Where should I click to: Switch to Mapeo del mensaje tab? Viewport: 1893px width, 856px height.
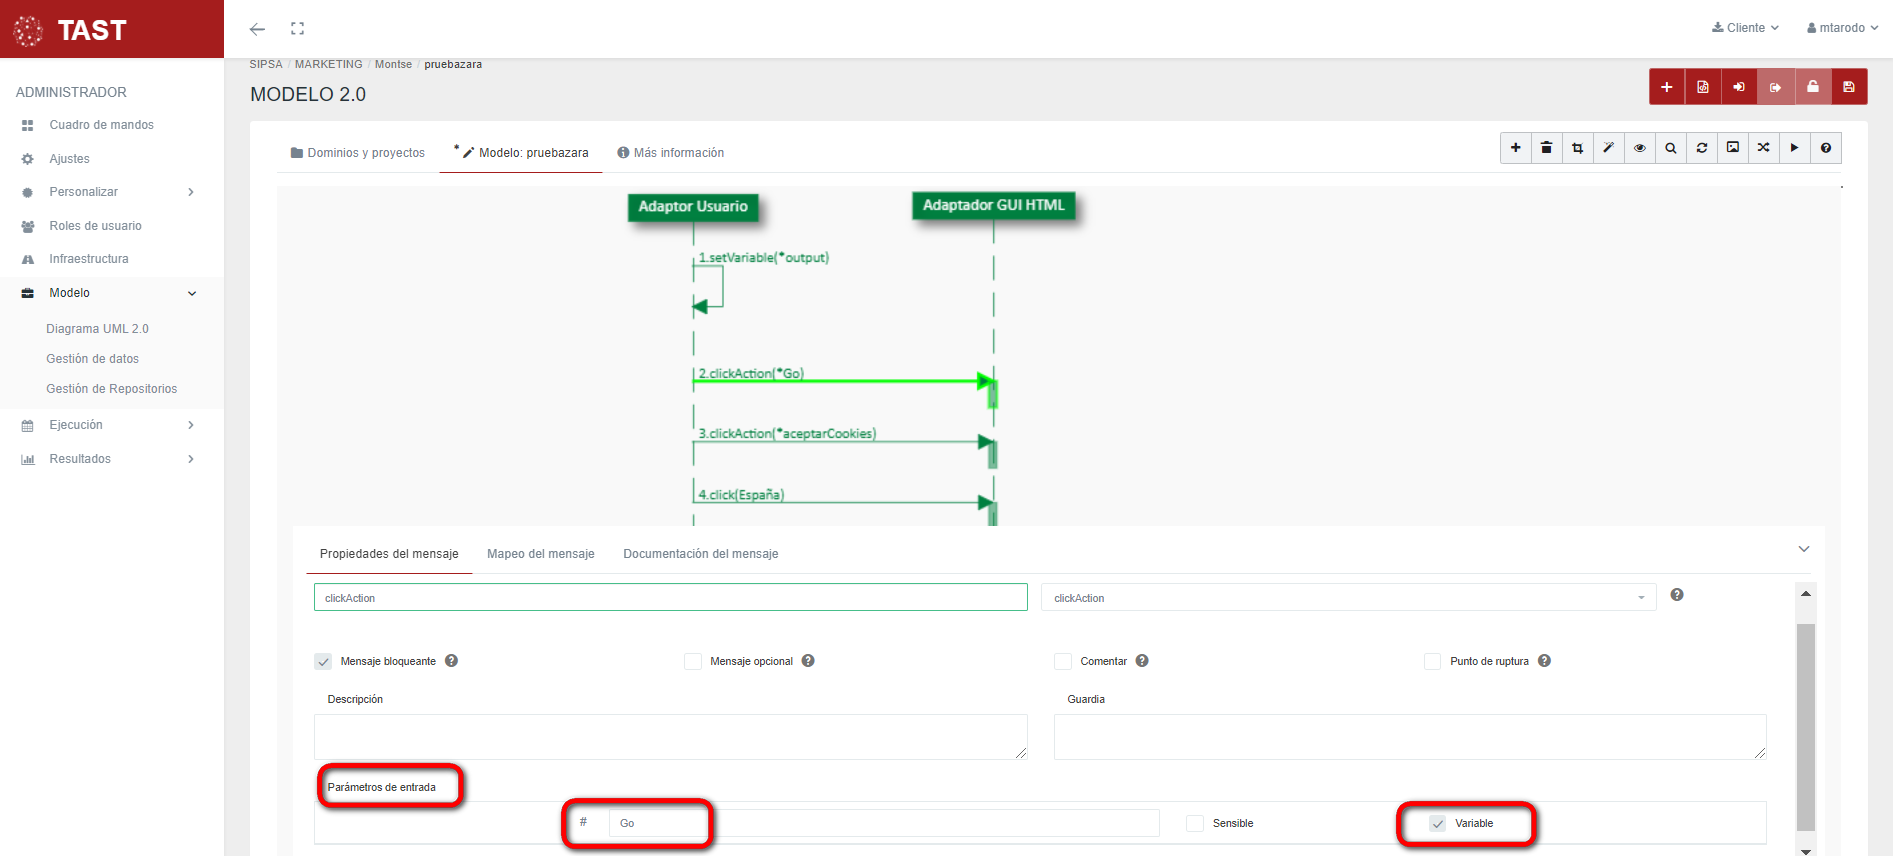[540, 554]
